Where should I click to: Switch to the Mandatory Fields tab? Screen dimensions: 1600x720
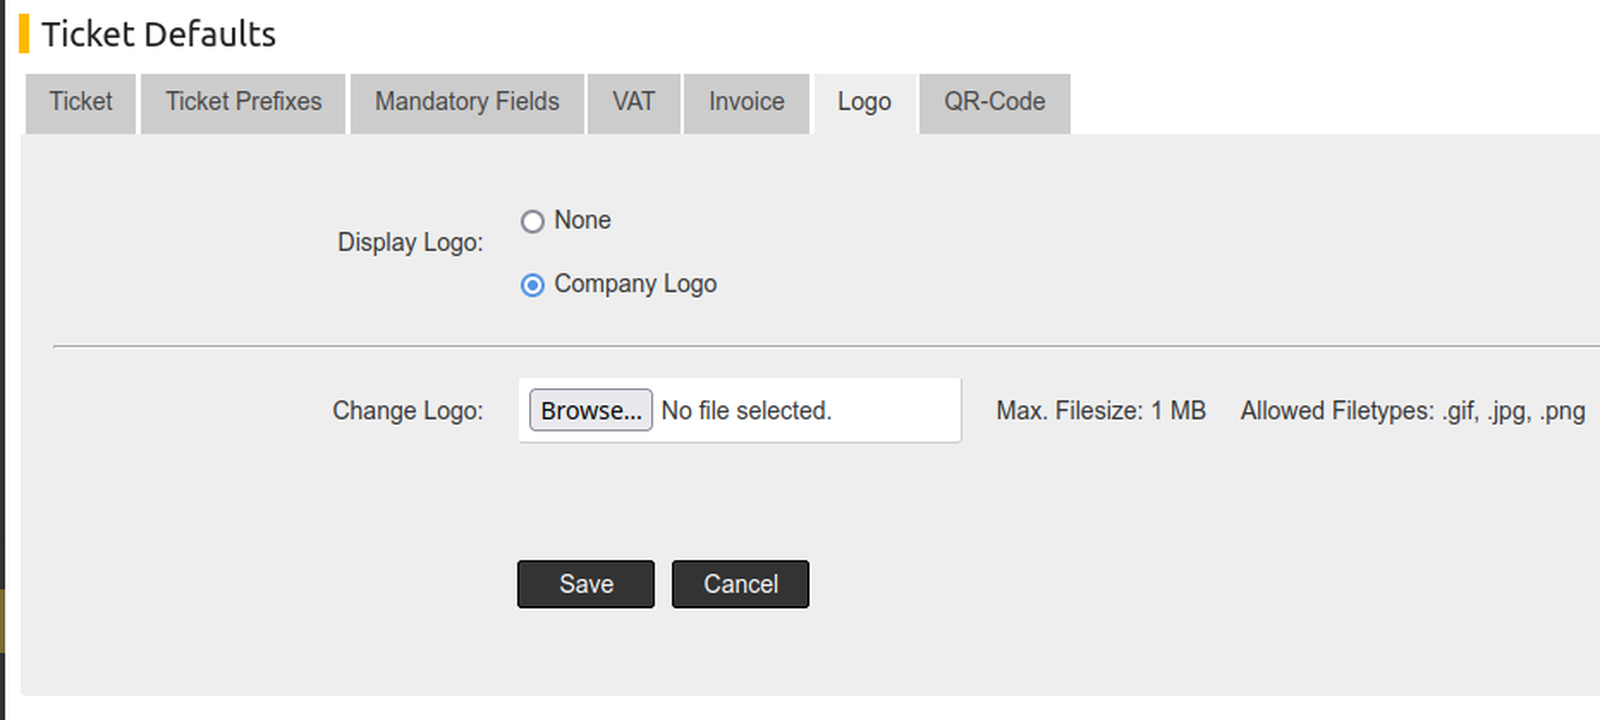point(466,102)
